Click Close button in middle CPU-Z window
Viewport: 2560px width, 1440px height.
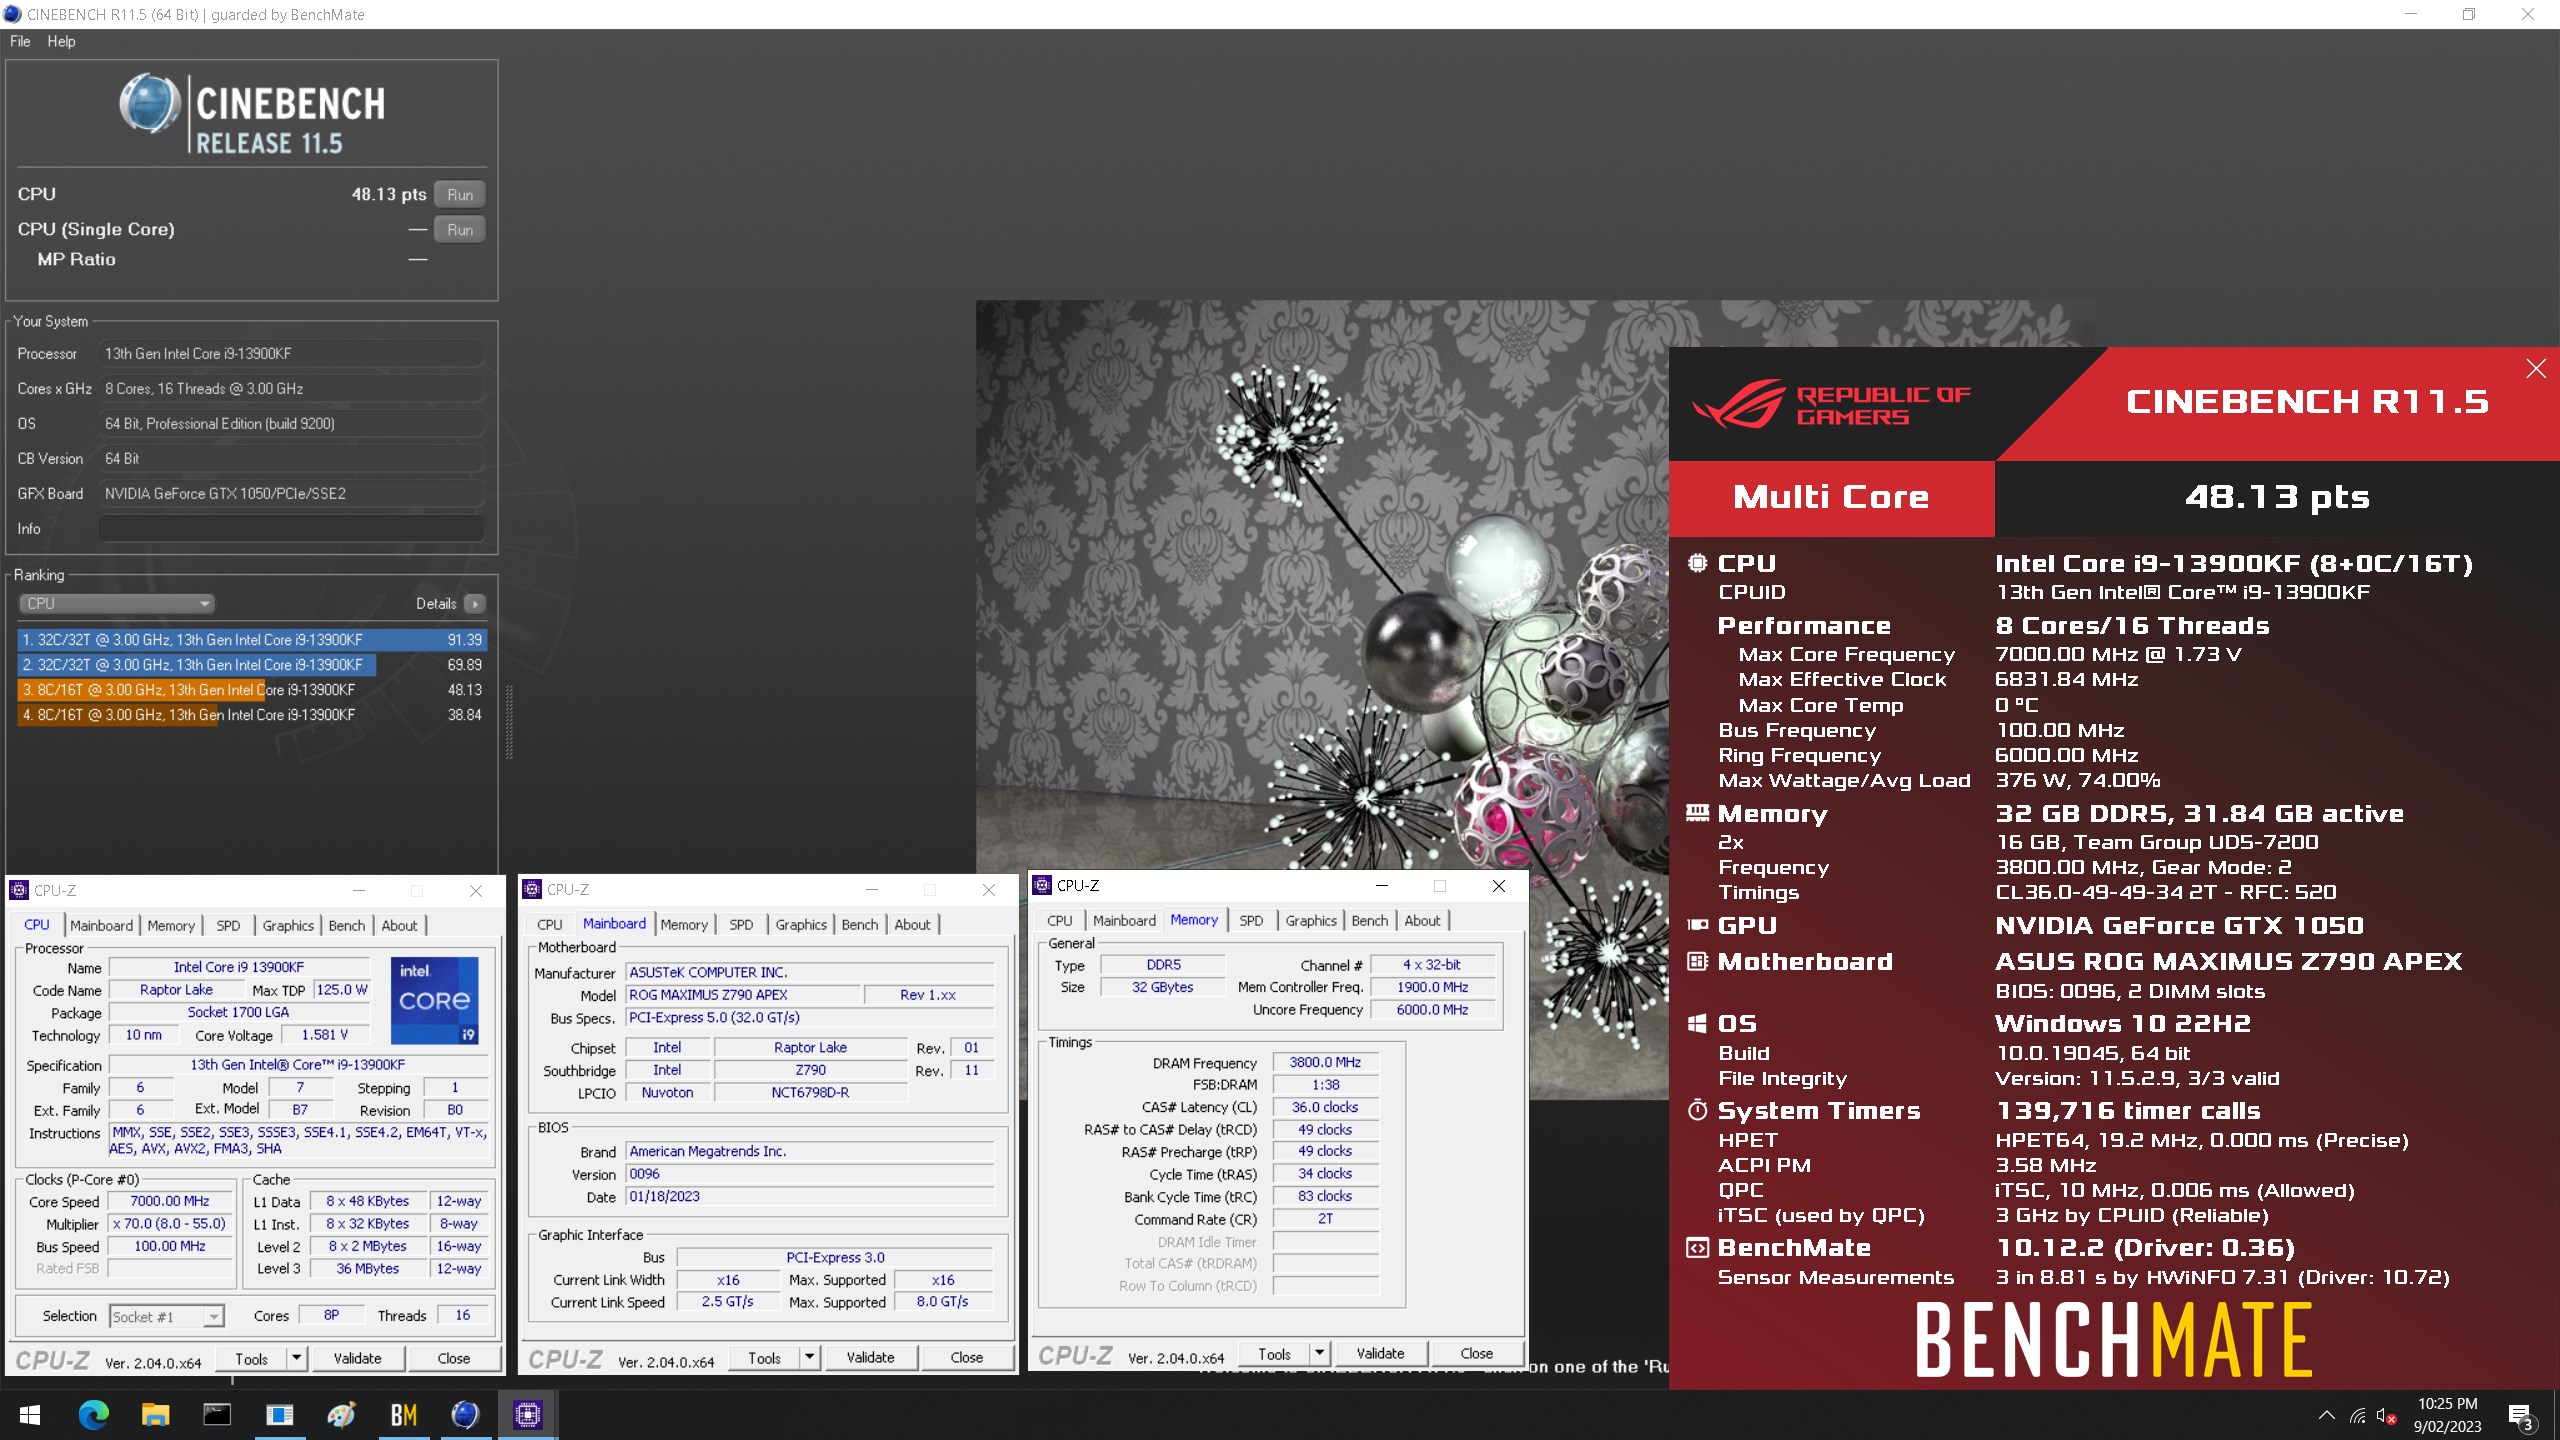click(x=966, y=1357)
